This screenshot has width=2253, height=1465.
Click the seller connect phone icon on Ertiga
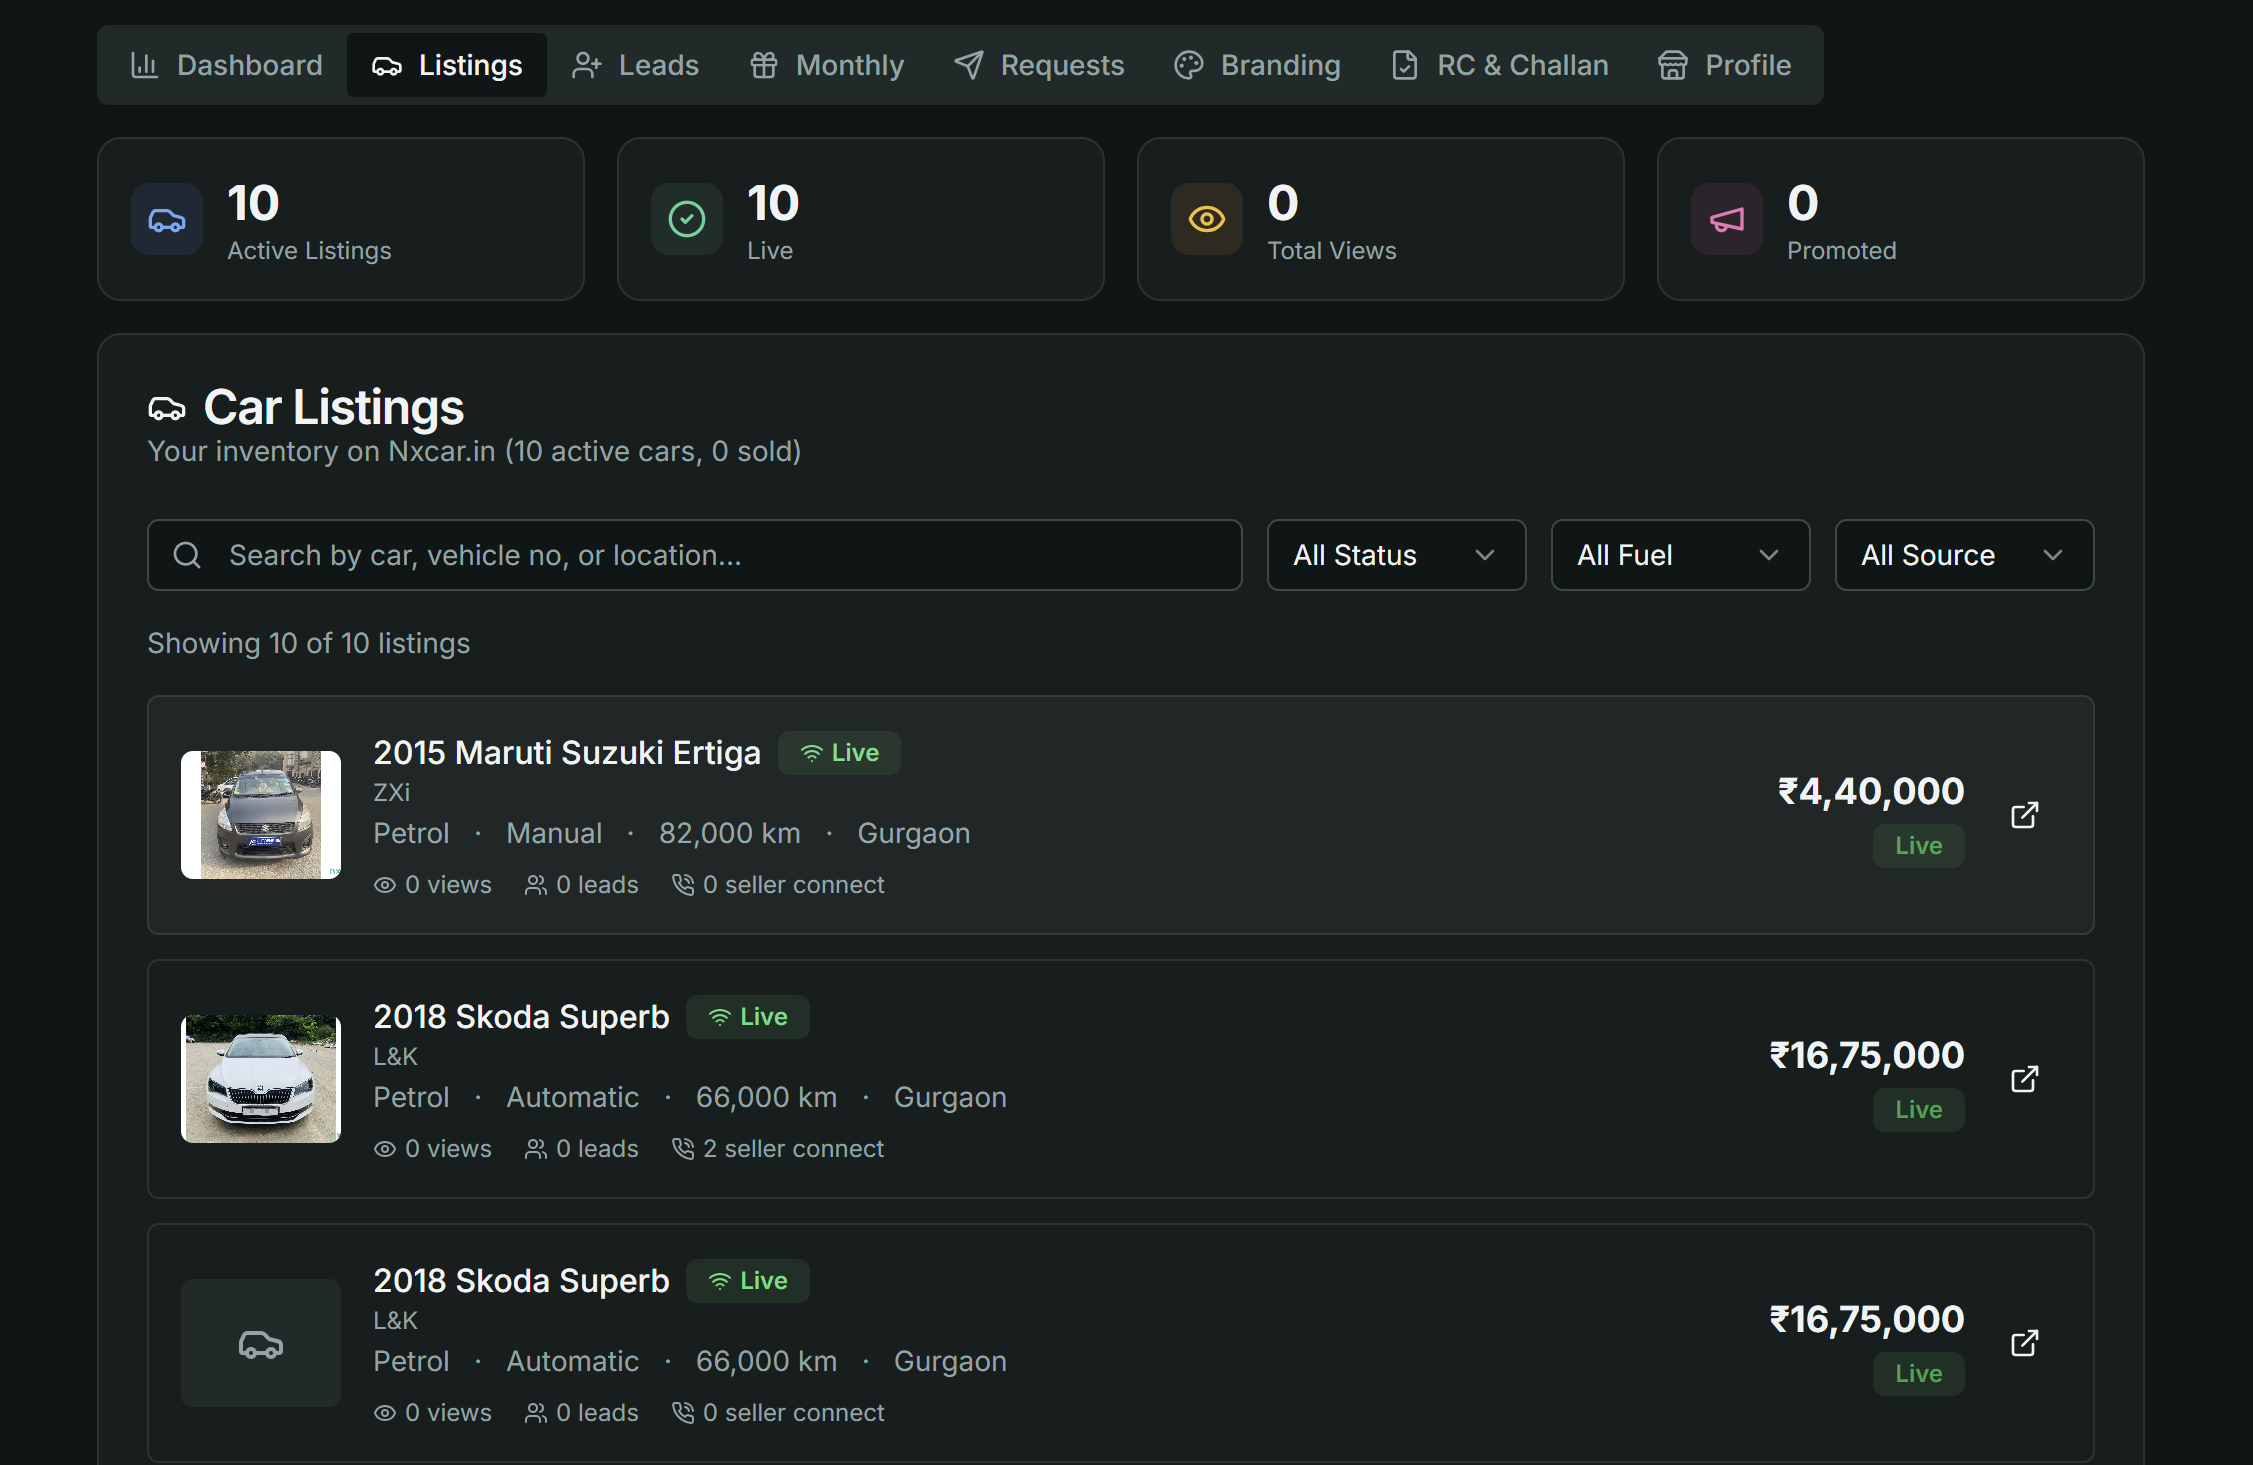(x=683, y=885)
